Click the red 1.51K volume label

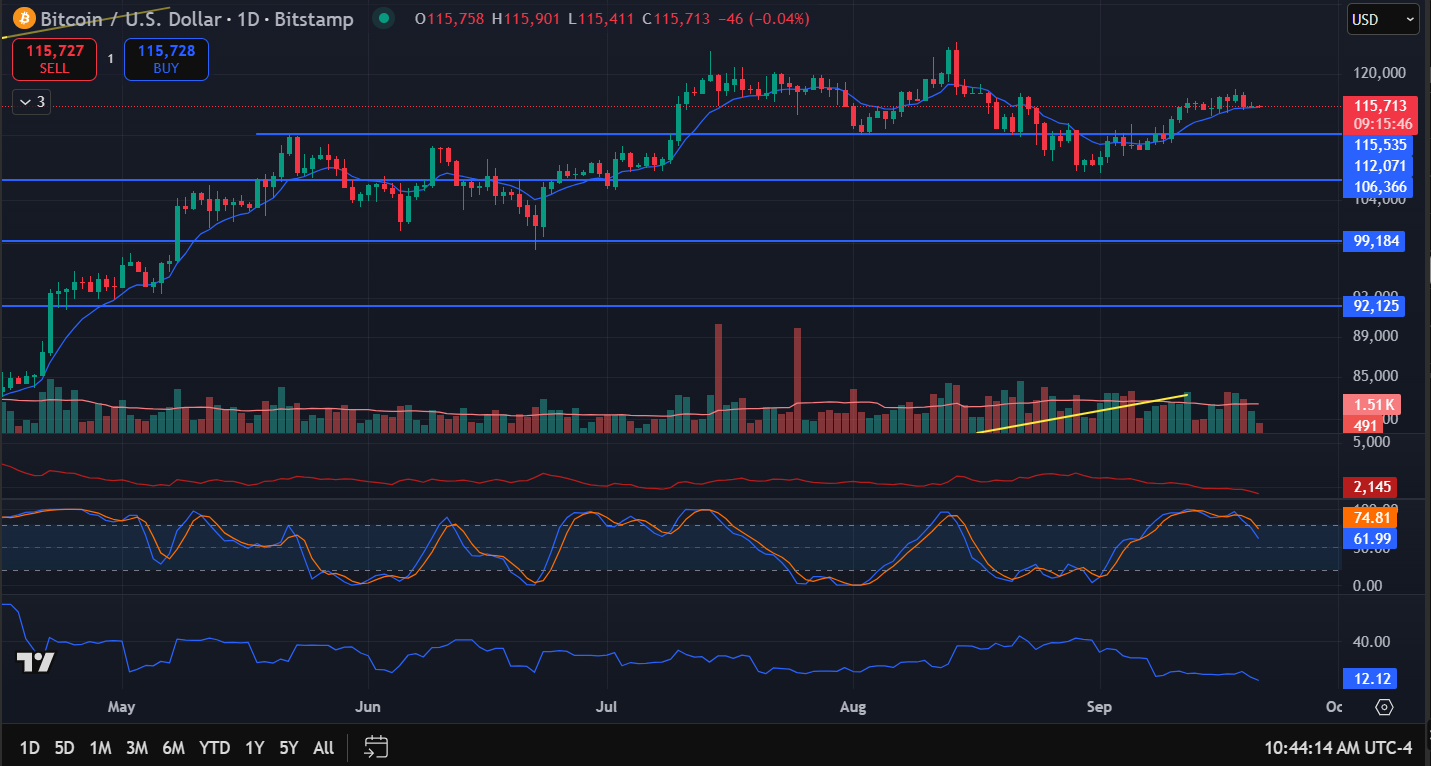pos(1372,404)
